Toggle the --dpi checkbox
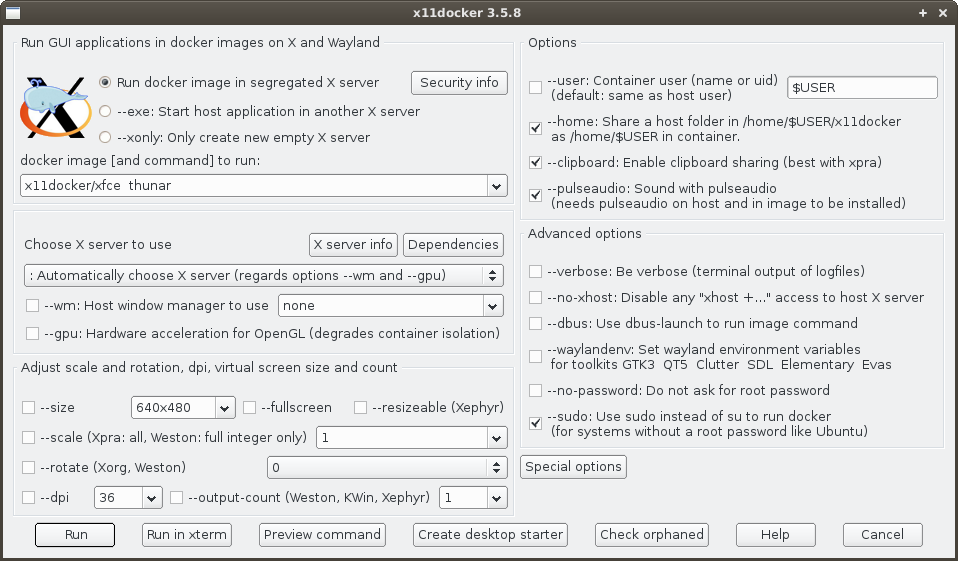958x561 pixels. click(29, 497)
